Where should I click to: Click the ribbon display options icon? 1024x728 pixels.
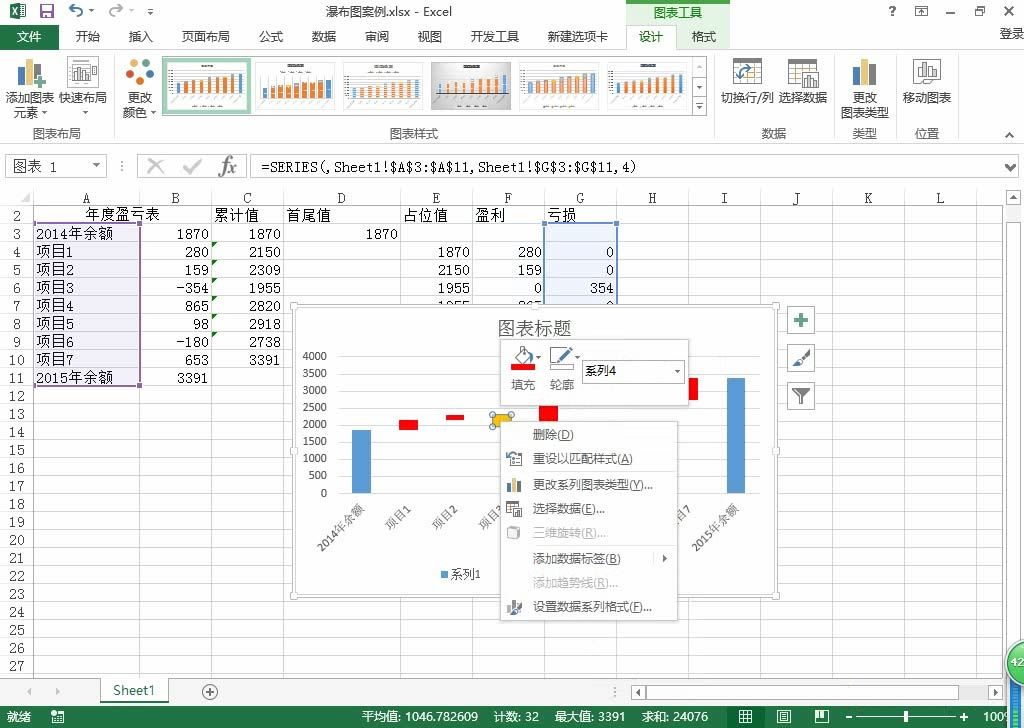(921, 11)
